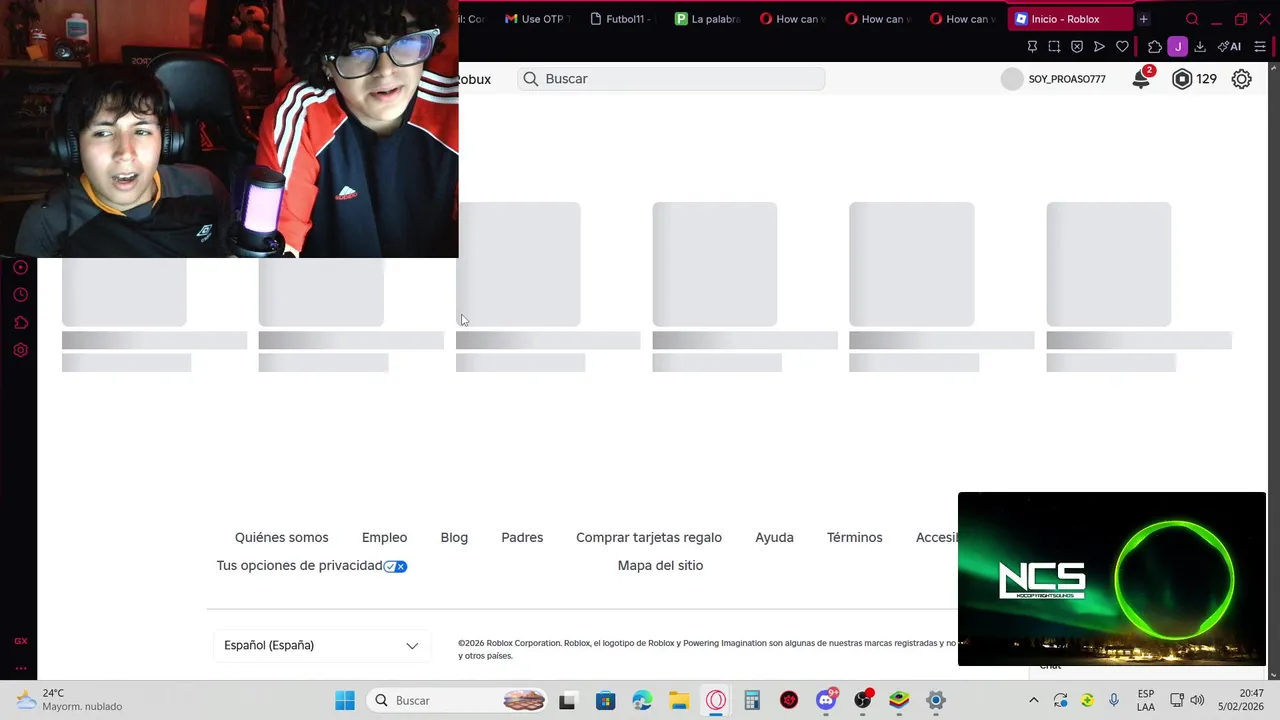Open Tus opciones de privacidad link
Screen dimensions: 1280x720
tap(299, 565)
